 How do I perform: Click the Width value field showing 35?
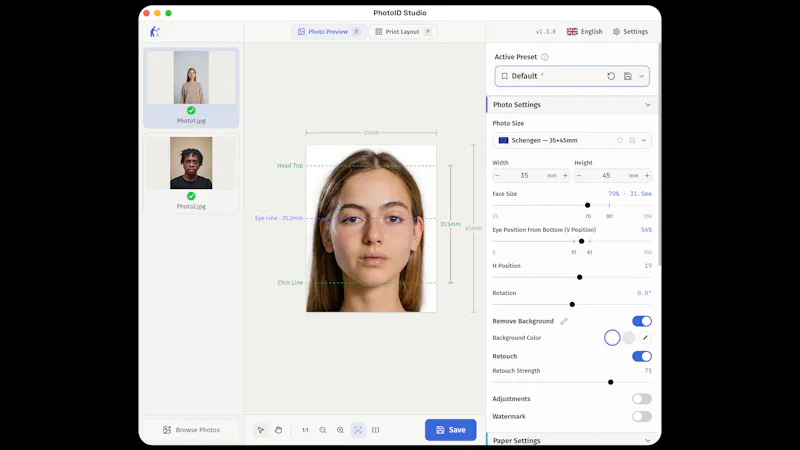524,176
